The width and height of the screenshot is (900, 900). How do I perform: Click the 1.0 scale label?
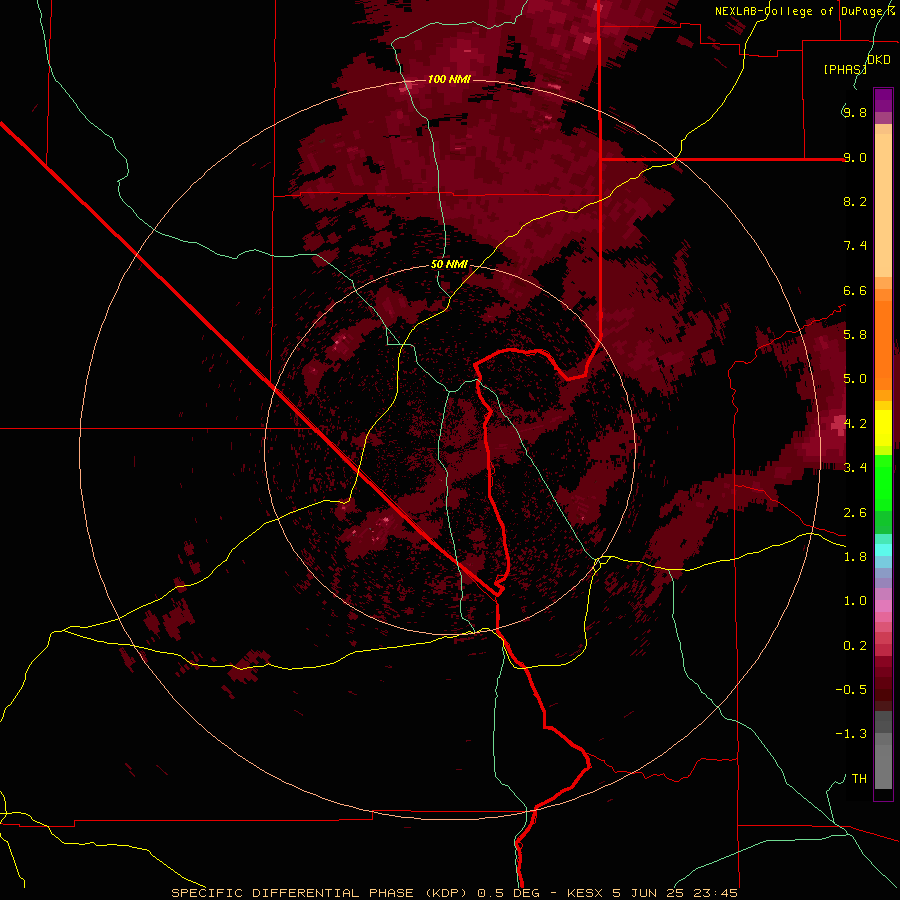pos(855,600)
